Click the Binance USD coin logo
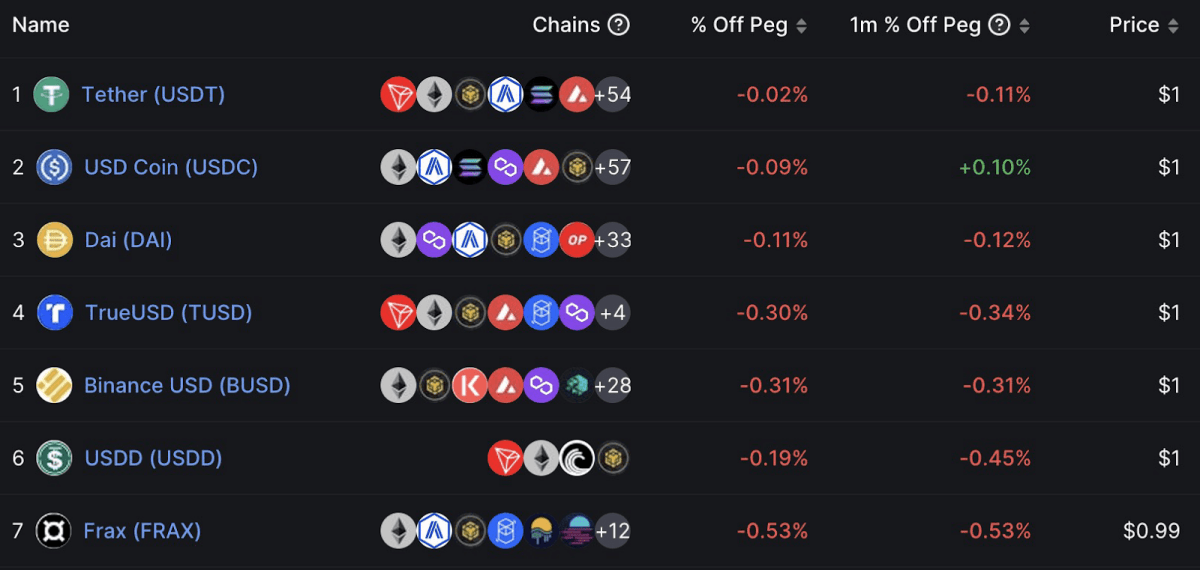Image resolution: width=1200 pixels, height=570 pixels. coord(54,385)
